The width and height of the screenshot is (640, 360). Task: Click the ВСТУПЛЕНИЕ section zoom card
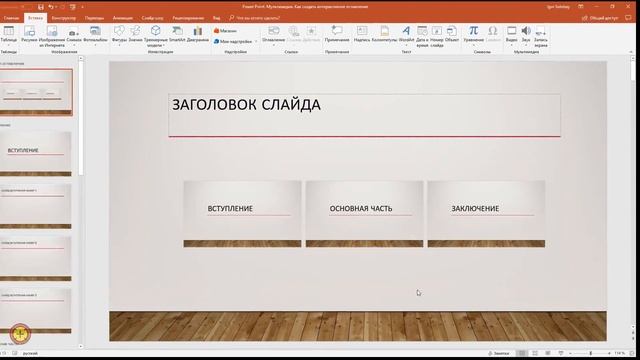pyautogui.click(x=242, y=214)
